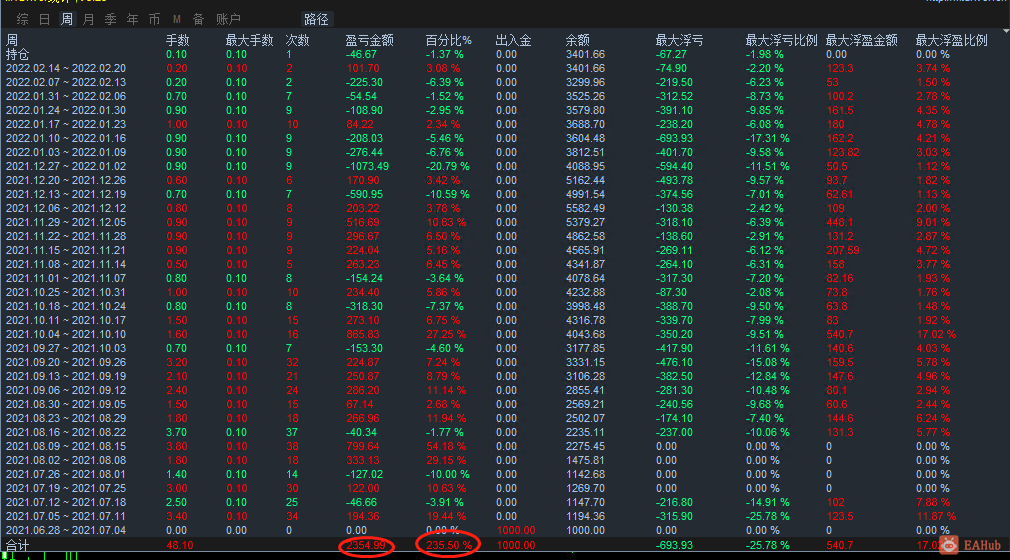Viewport: 1010px width, 560px height.
Task: Click the 余额 column header
Action: coord(577,40)
